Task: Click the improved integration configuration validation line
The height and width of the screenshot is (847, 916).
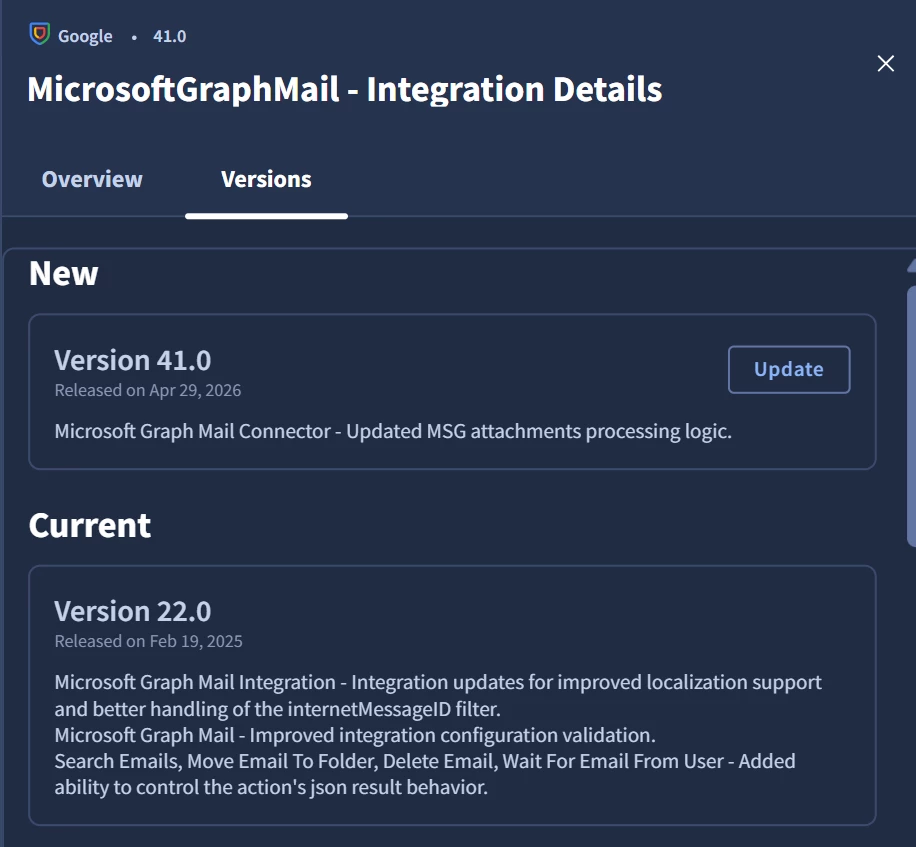Action: [355, 735]
